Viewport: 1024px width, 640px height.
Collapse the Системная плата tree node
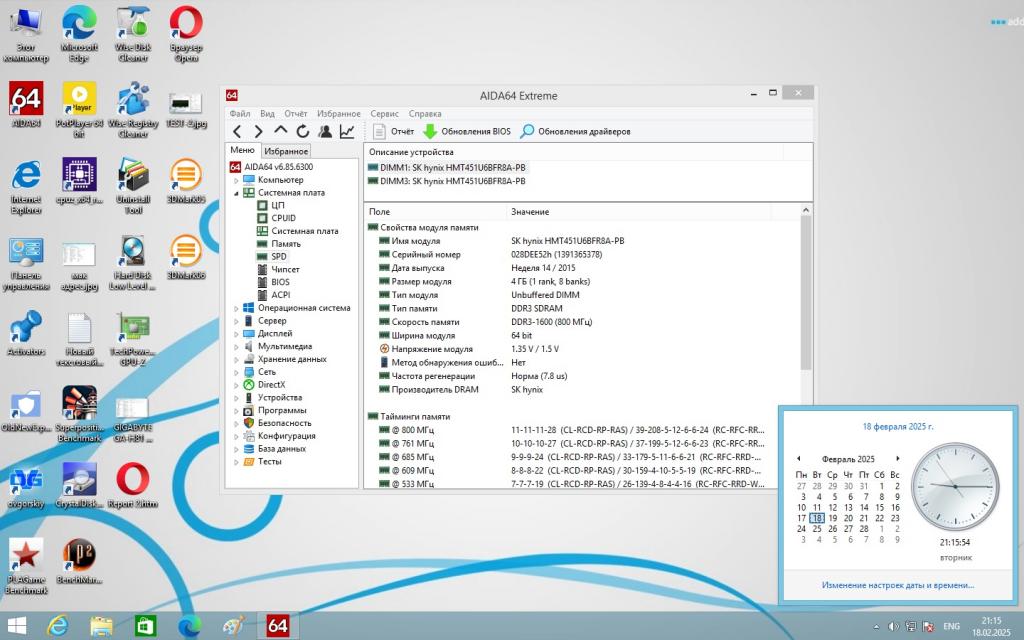pyautogui.click(x=236, y=193)
